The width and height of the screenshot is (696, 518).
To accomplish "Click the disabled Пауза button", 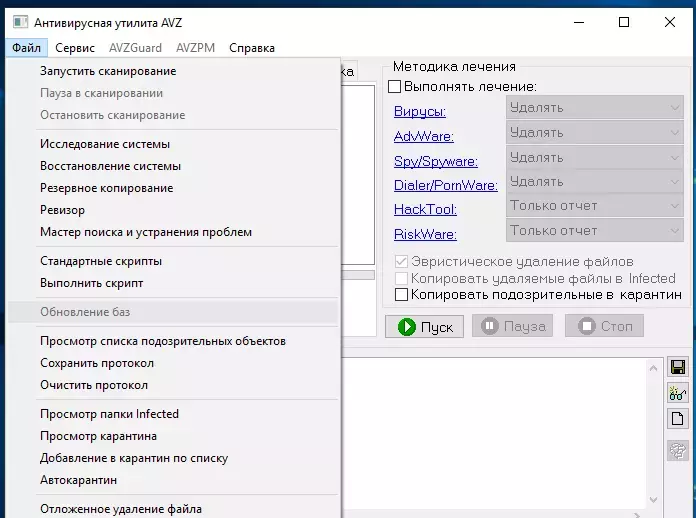I will coord(512,326).
